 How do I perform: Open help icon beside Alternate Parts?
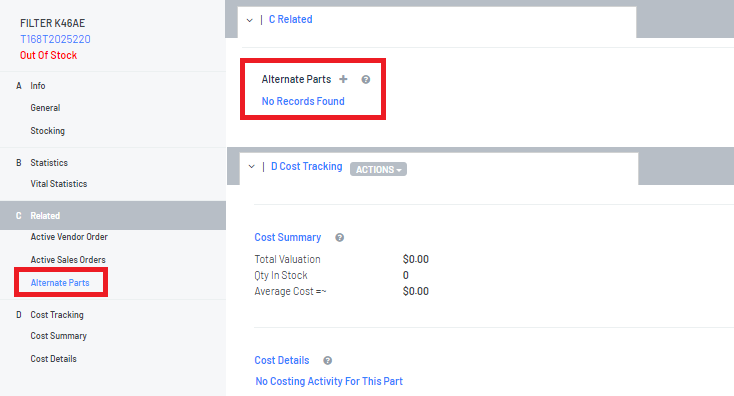pos(366,80)
